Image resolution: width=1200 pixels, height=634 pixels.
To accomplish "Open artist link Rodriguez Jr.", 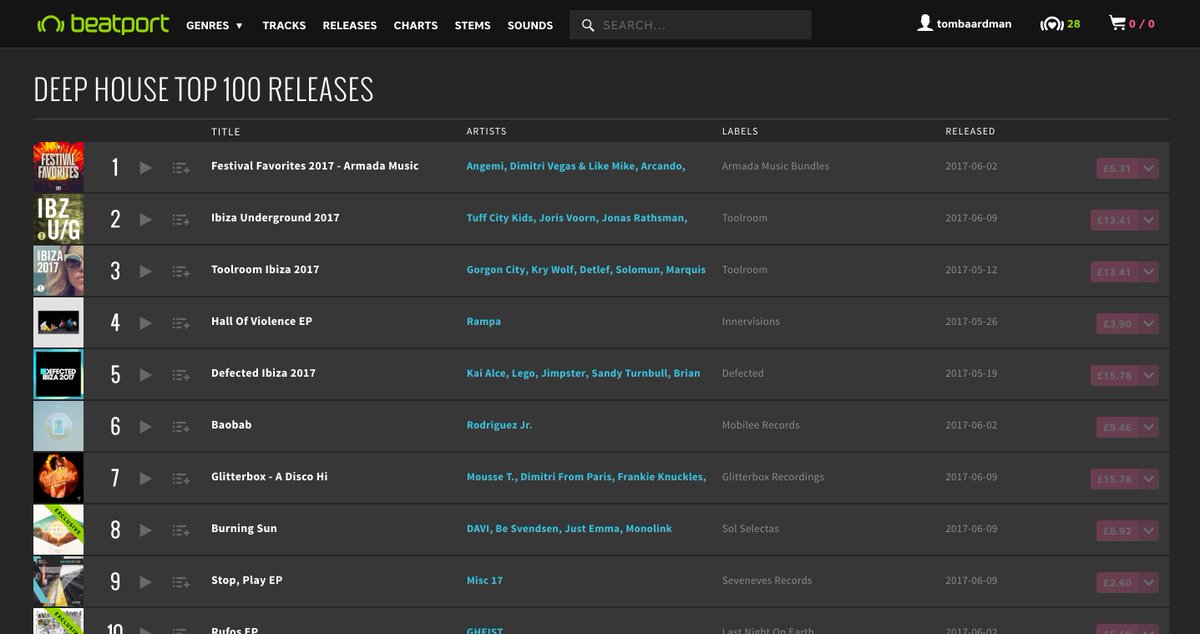I will 499,425.
